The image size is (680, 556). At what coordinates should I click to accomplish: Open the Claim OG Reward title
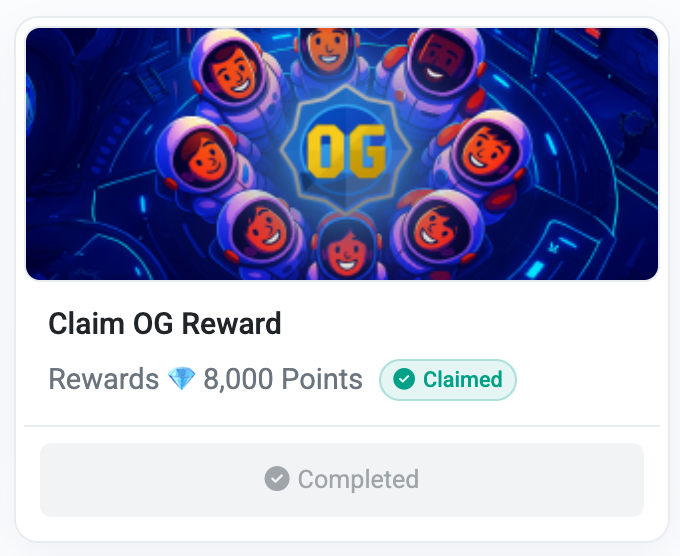(x=165, y=324)
